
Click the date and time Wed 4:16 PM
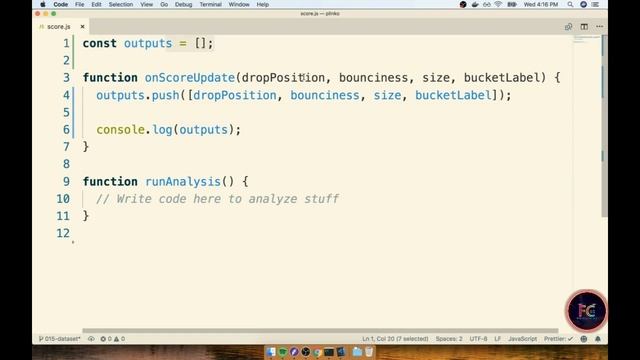click(x=541, y=4)
